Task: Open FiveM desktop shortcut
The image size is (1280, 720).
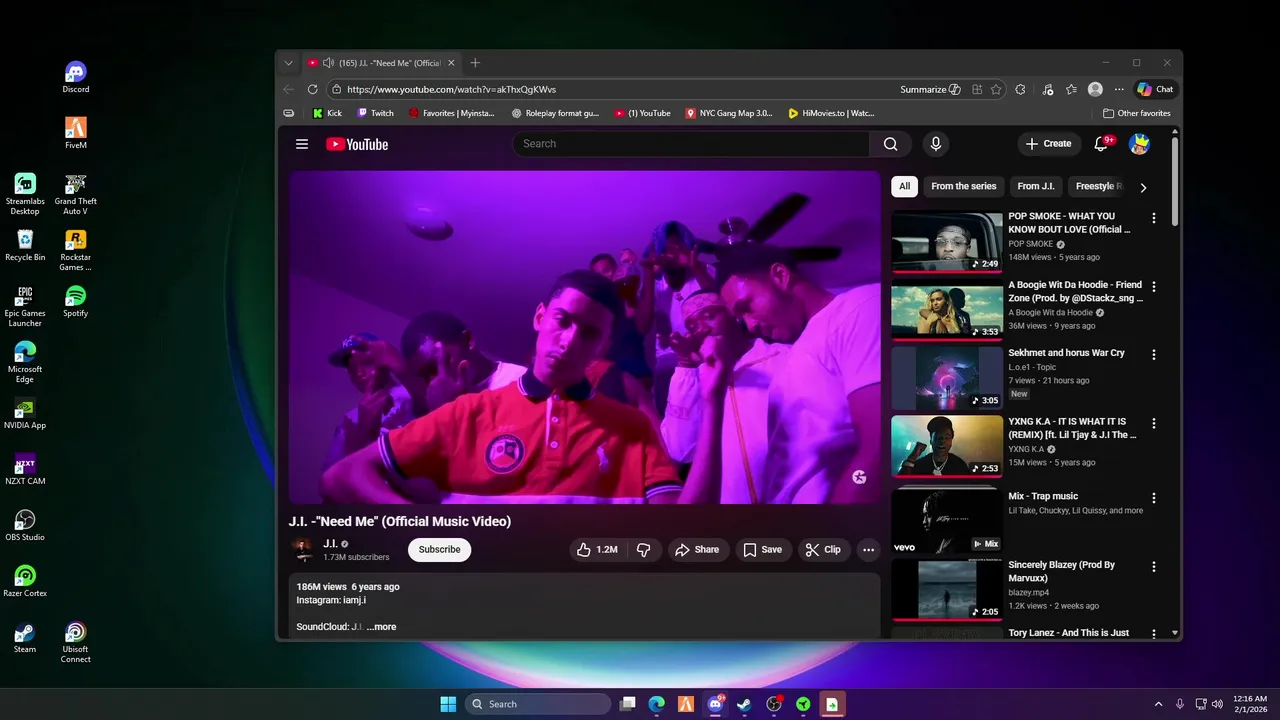Action: click(x=75, y=133)
